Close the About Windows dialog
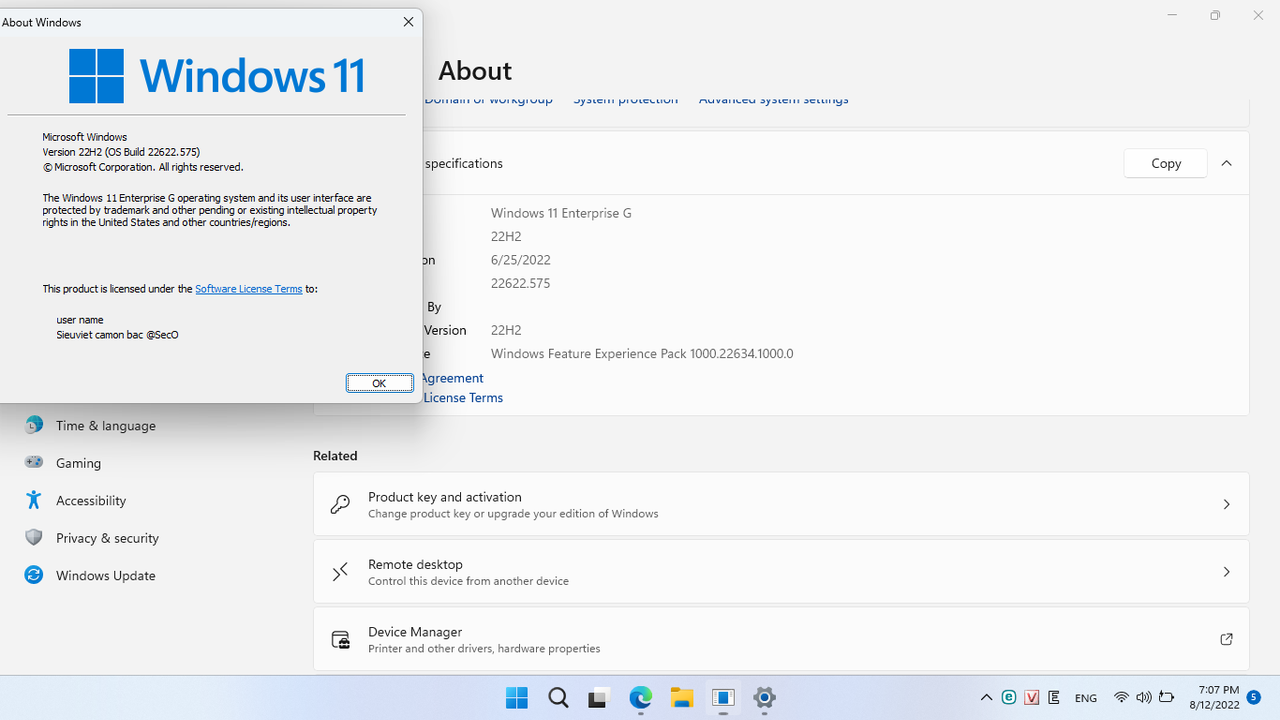The image size is (1280, 720). click(x=408, y=22)
